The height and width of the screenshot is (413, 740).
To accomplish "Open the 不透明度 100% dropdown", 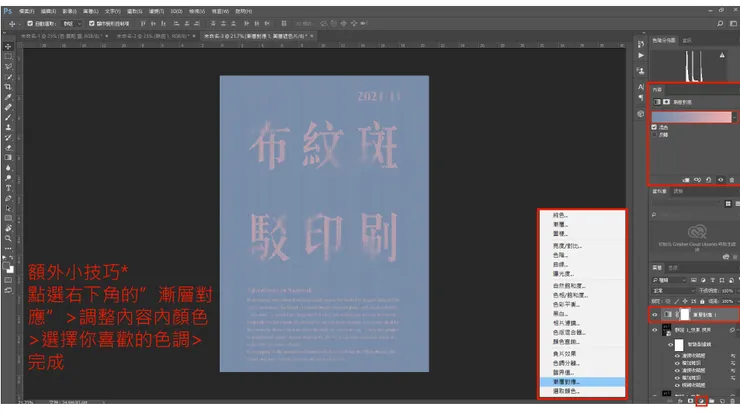I will click(x=737, y=291).
